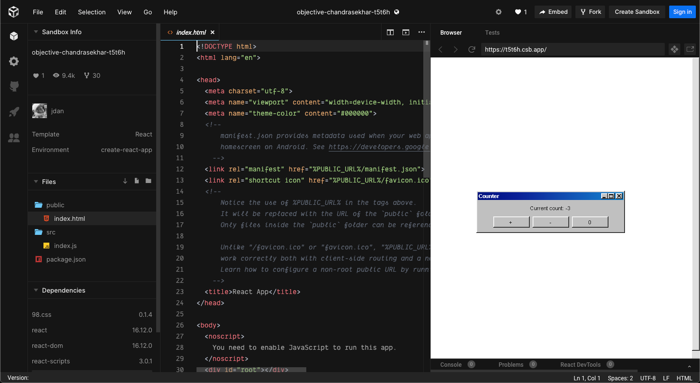This screenshot has height=383, width=700.
Task: Click LF line ending in status bar
Action: click(666, 378)
